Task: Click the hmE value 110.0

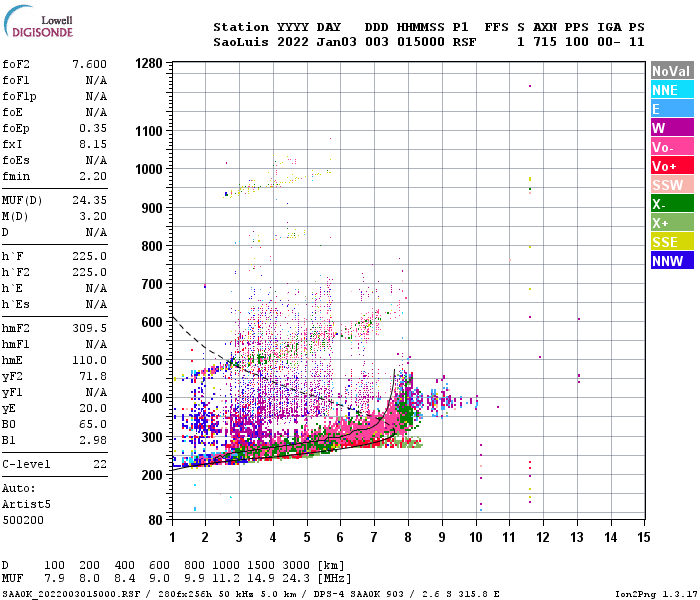Action: point(90,360)
